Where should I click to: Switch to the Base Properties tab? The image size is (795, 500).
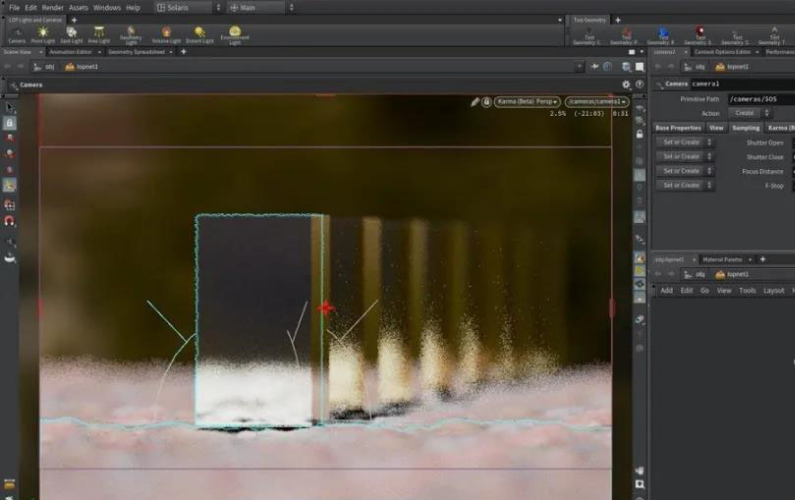tap(678, 128)
